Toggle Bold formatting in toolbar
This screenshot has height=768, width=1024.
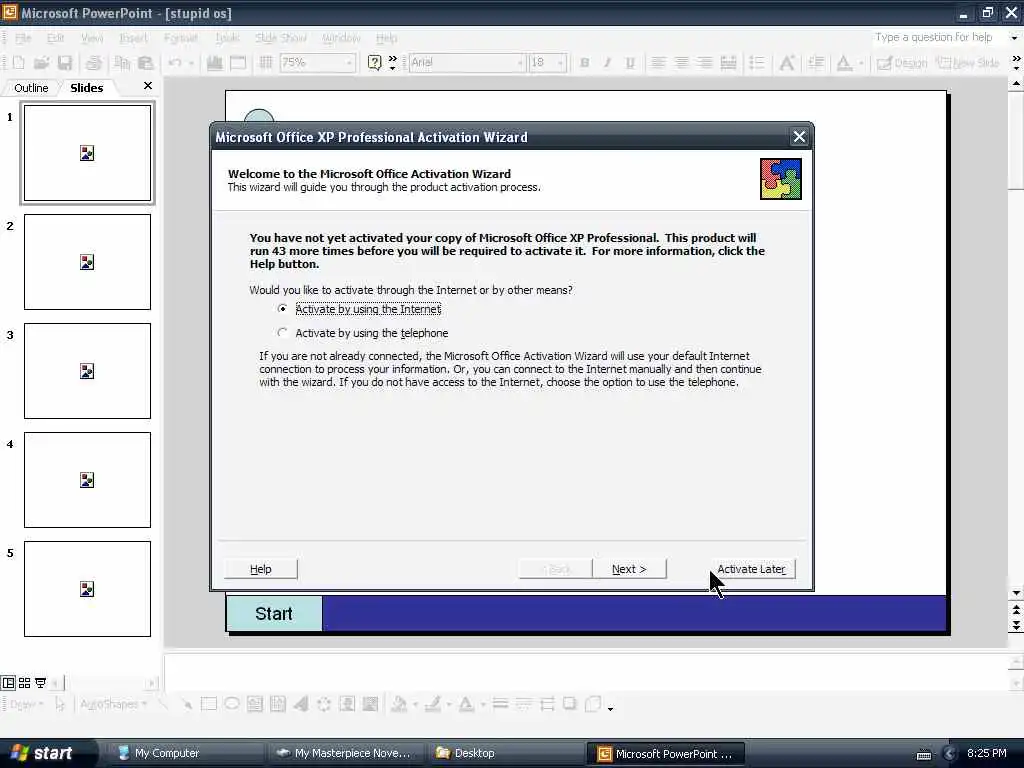pos(584,63)
